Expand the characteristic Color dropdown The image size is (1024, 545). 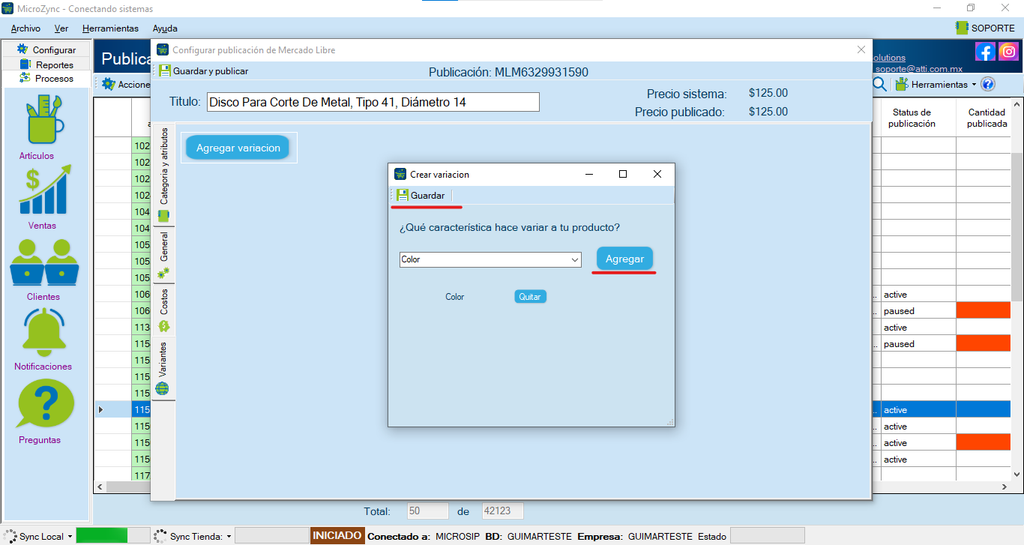(x=575, y=260)
